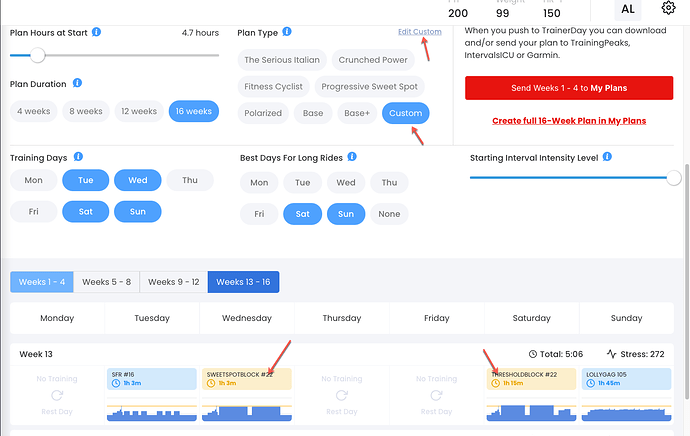Image resolution: width=690 pixels, height=436 pixels.
Task: Switch to Weeks 9 - 12 tab
Action: click(174, 282)
